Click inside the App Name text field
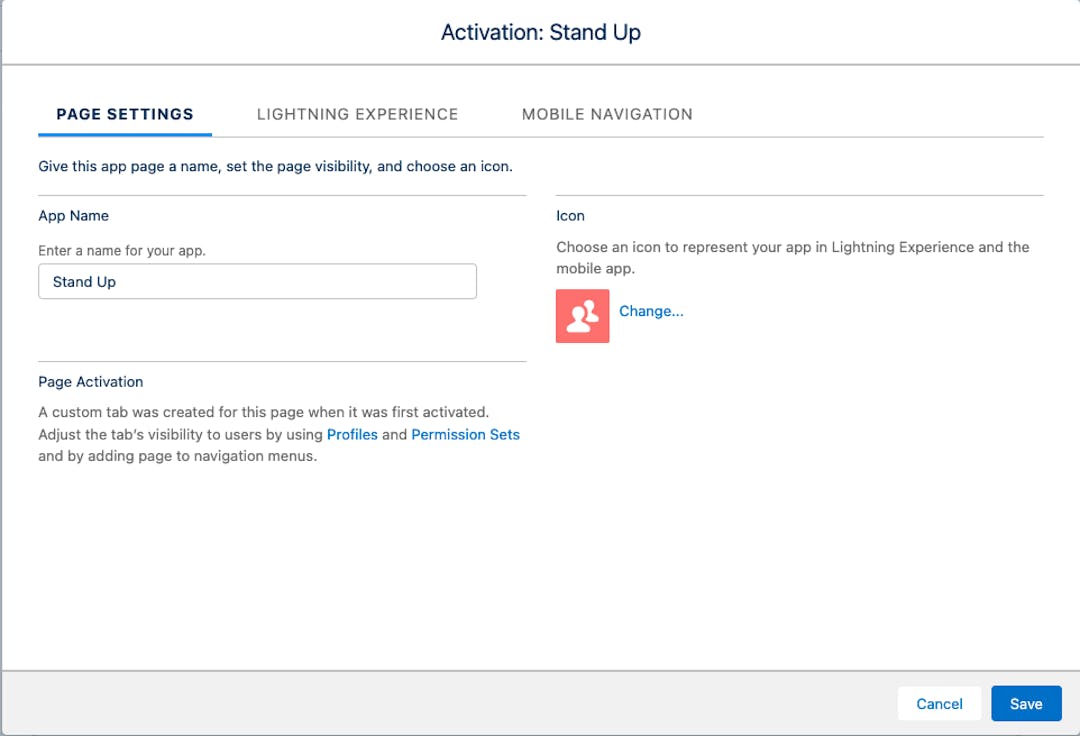The height and width of the screenshot is (736, 1080). (257, 281)
